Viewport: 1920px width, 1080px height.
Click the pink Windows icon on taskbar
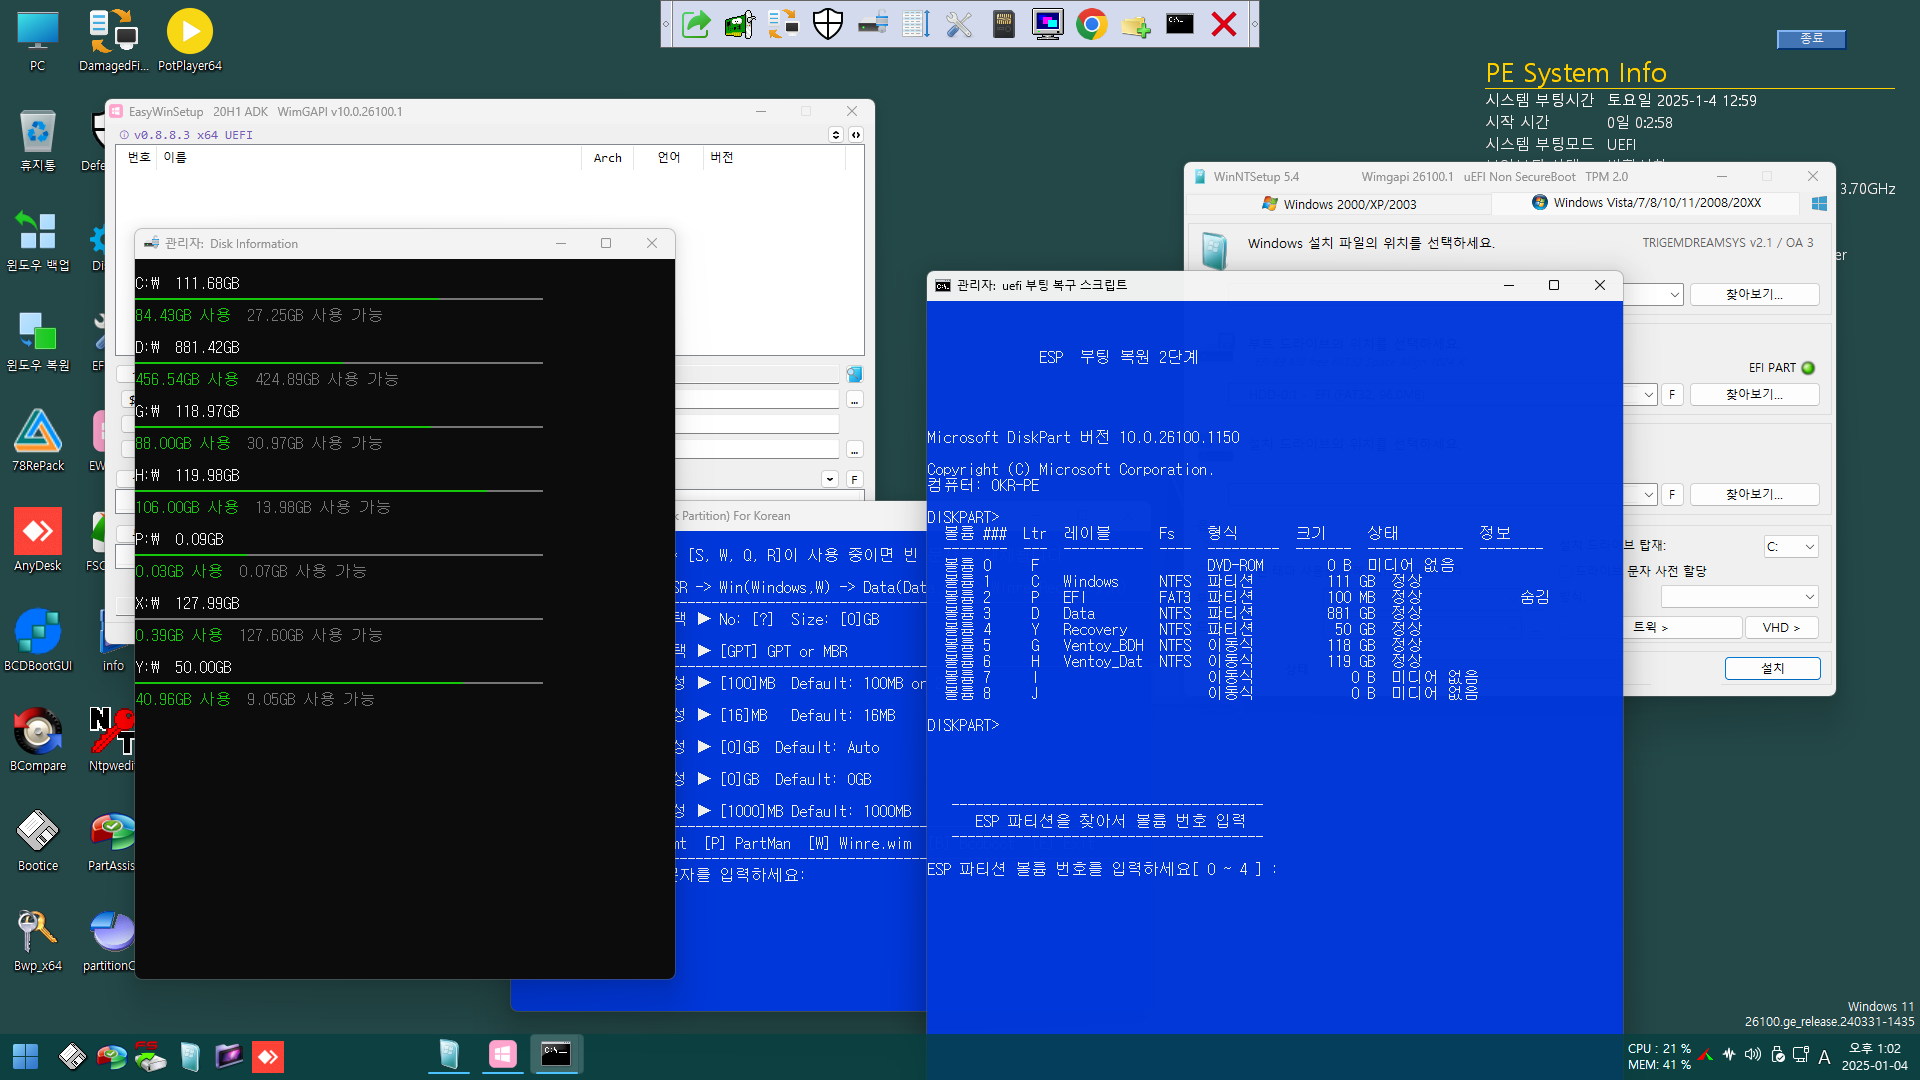coord(502,1054)
